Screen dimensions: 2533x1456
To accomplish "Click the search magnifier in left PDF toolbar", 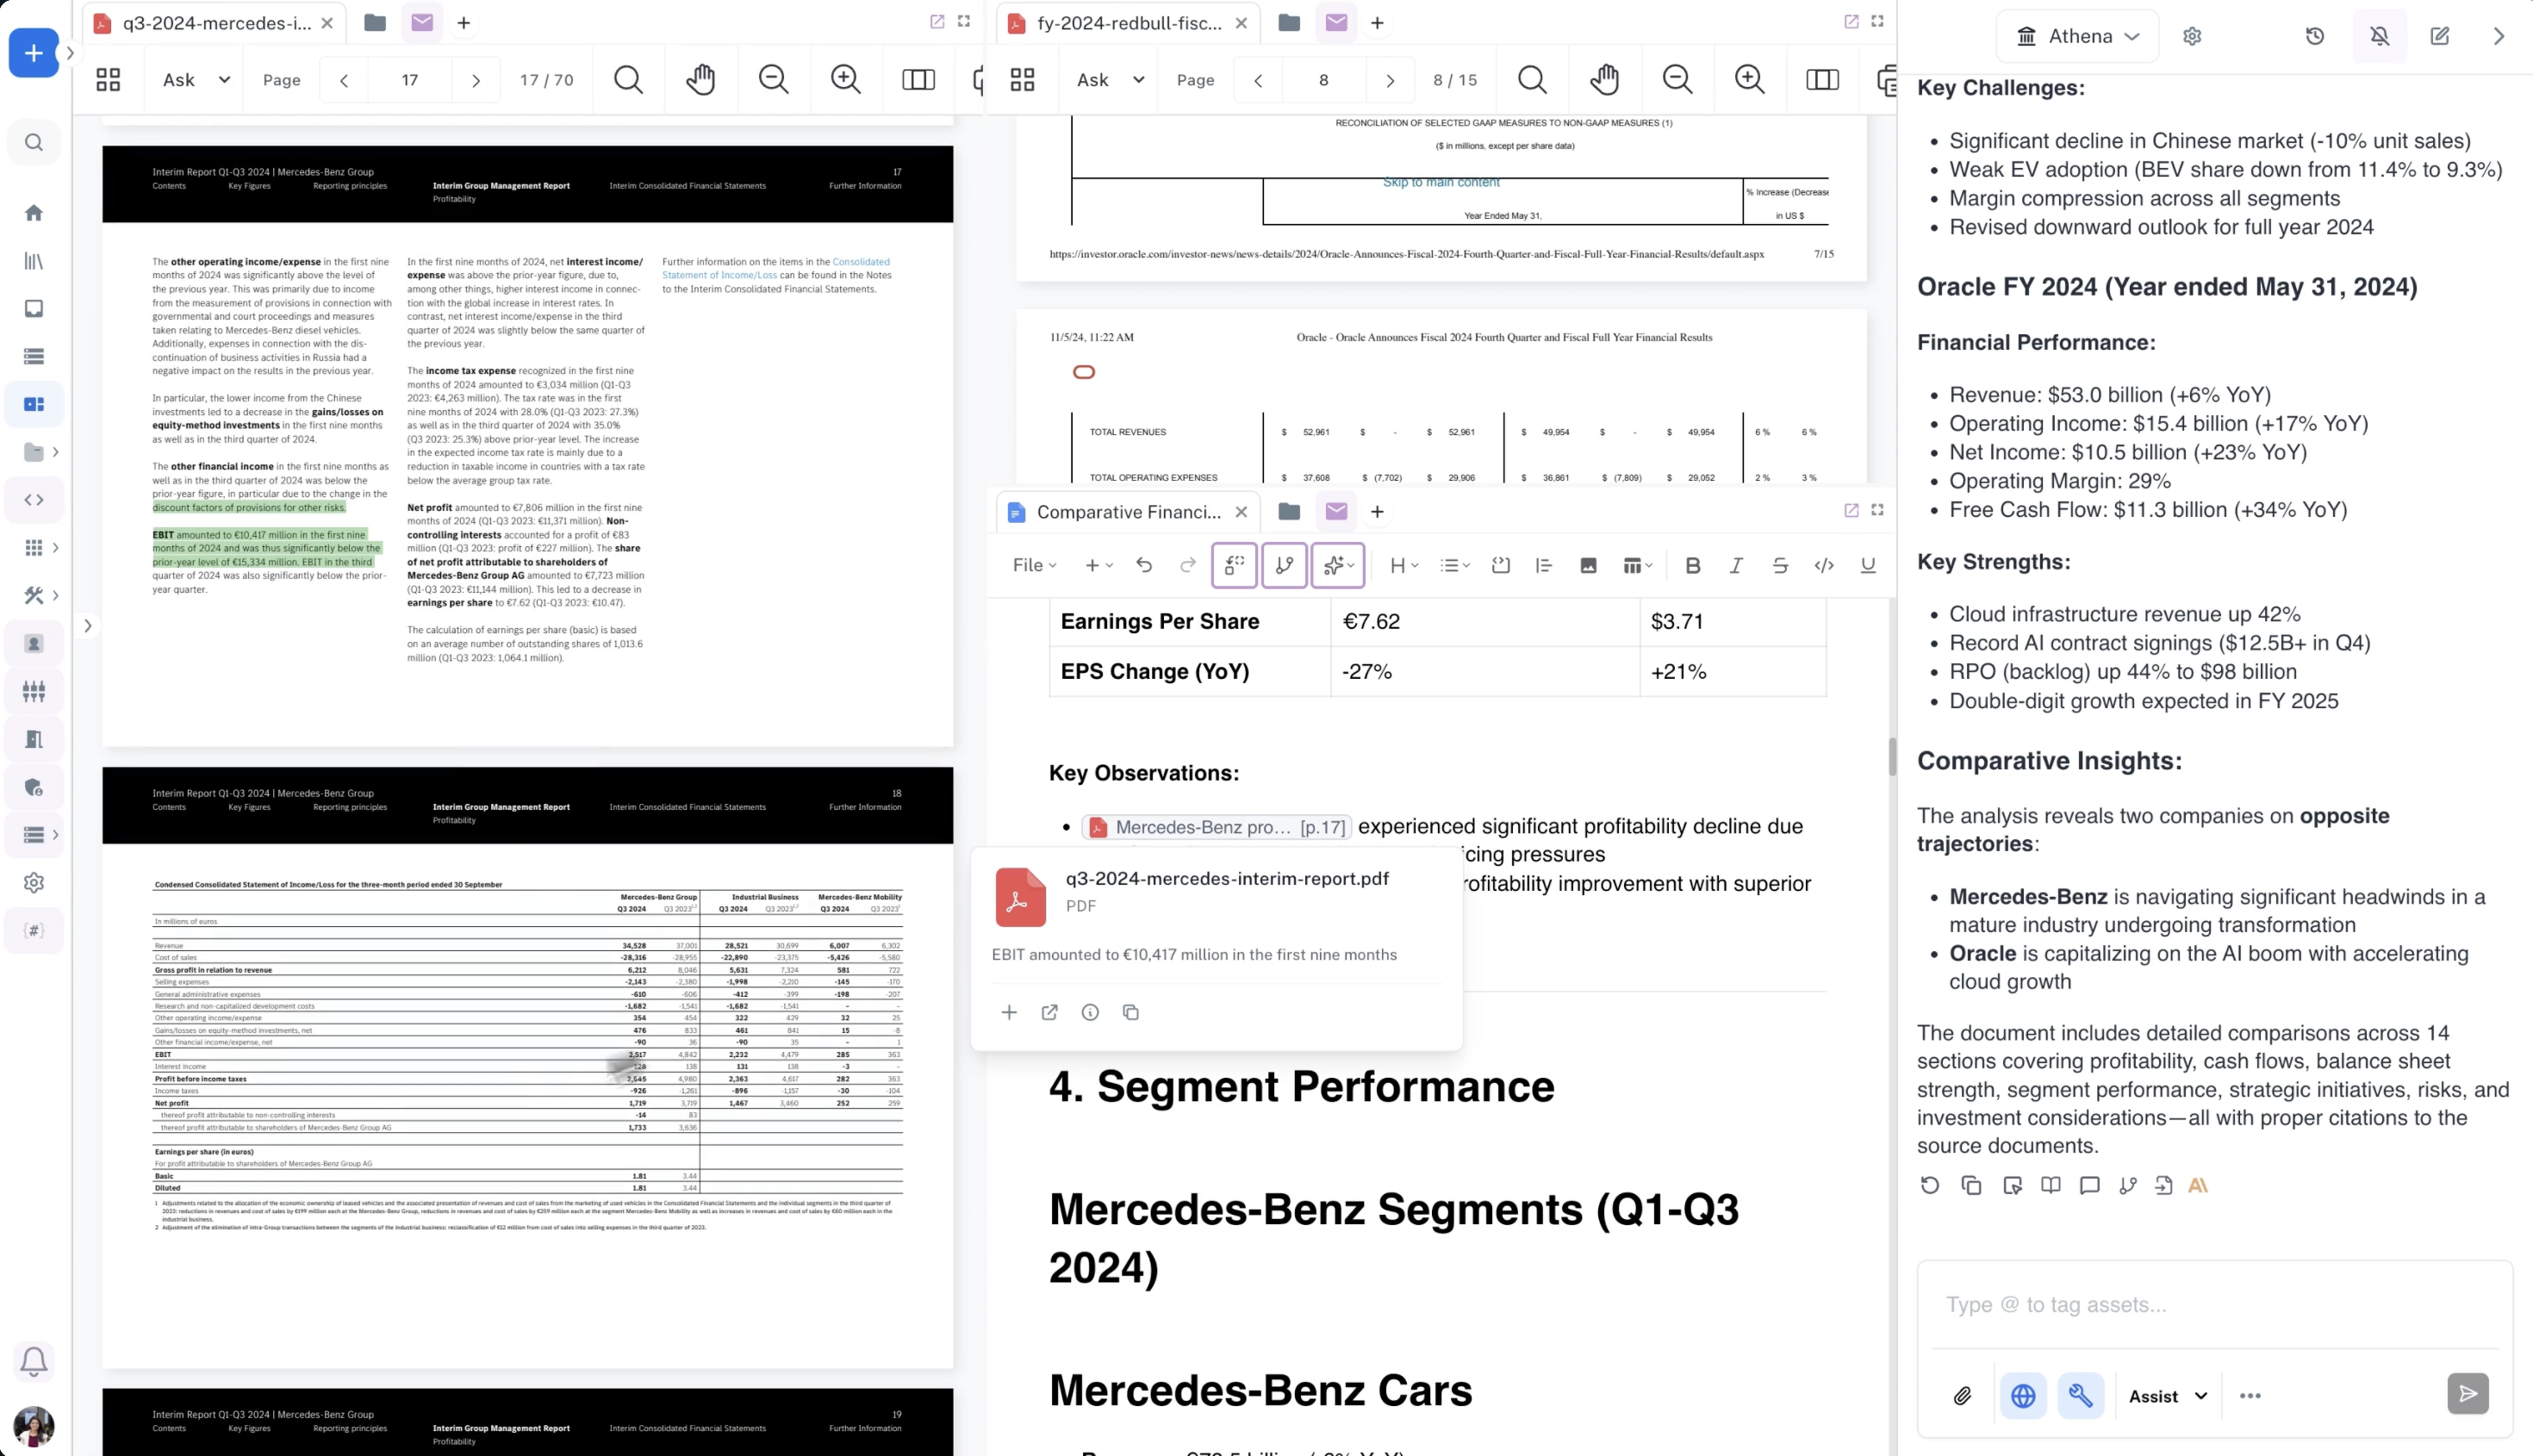I will pos(628,79).
